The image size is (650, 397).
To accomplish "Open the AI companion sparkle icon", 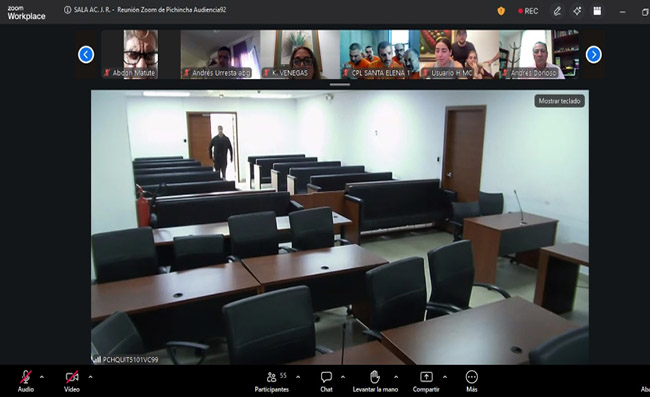I will point(577,11).
